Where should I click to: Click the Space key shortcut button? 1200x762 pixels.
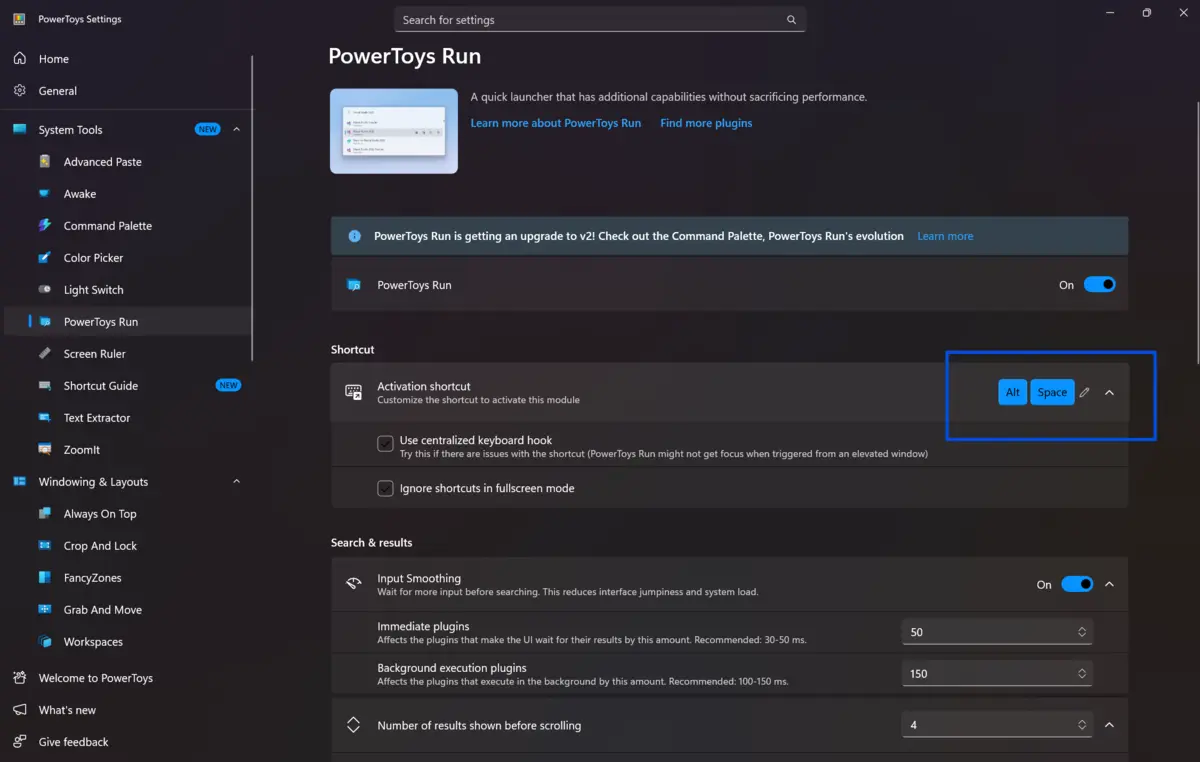1052,393
